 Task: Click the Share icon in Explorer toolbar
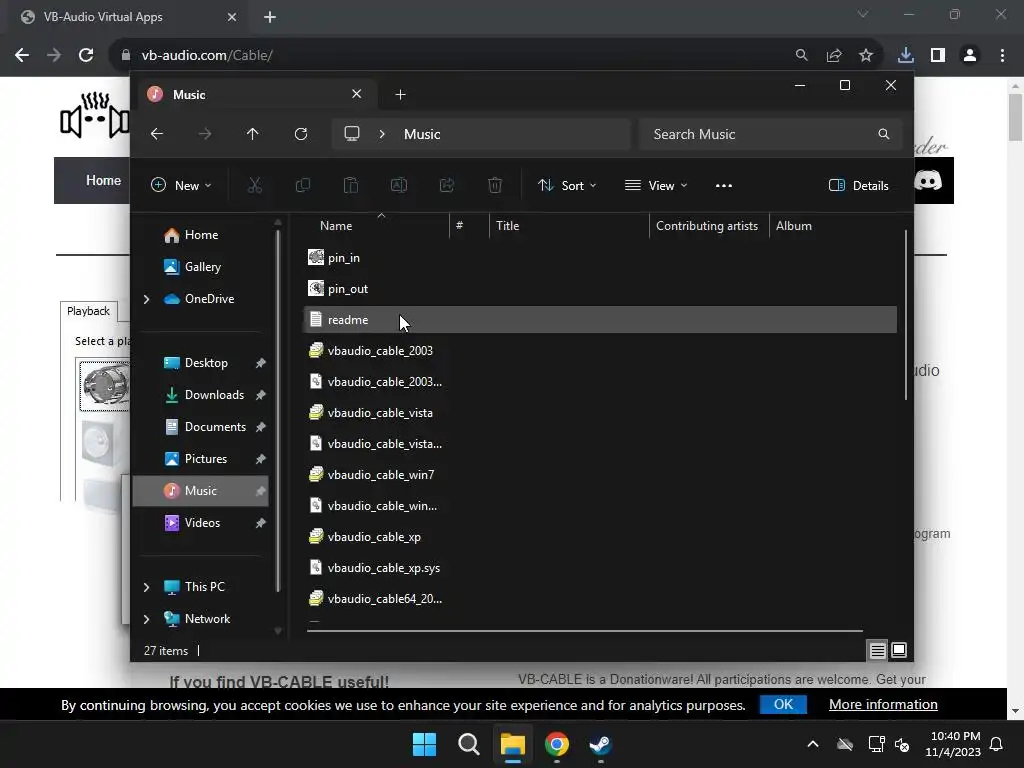point(447,185)
